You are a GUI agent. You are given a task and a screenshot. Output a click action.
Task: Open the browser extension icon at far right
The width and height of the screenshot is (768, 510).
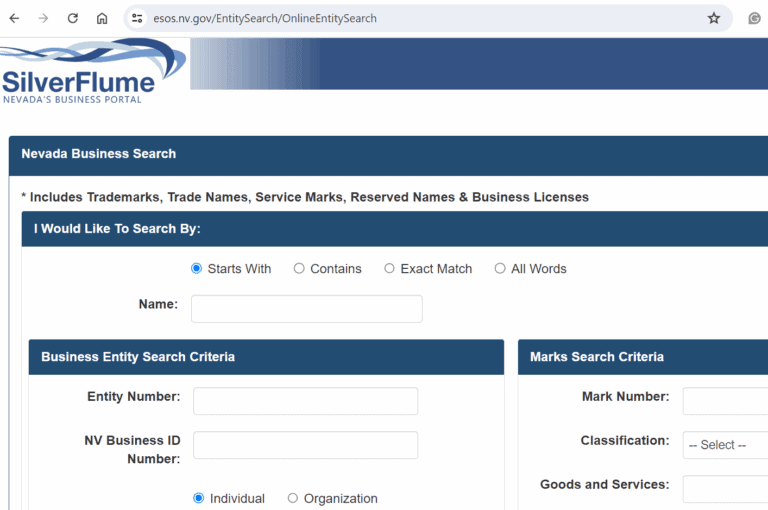point(754,18)
